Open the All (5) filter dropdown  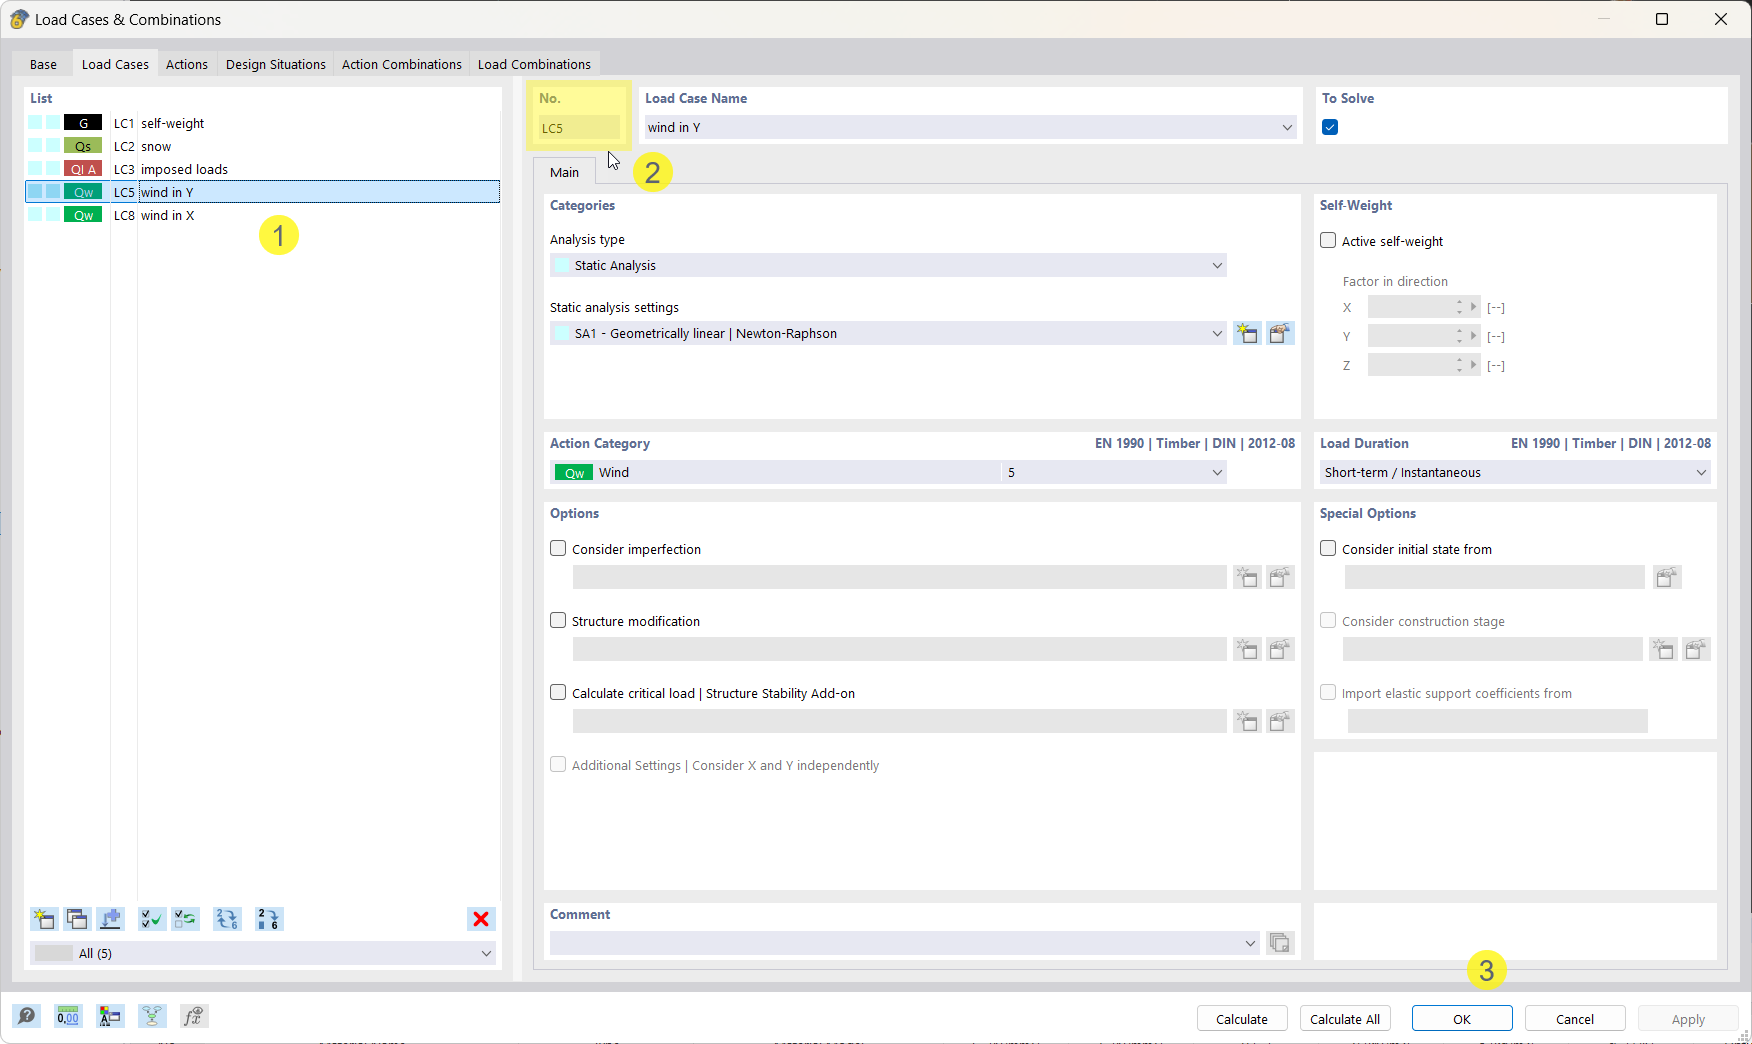[x=487, y=953]
